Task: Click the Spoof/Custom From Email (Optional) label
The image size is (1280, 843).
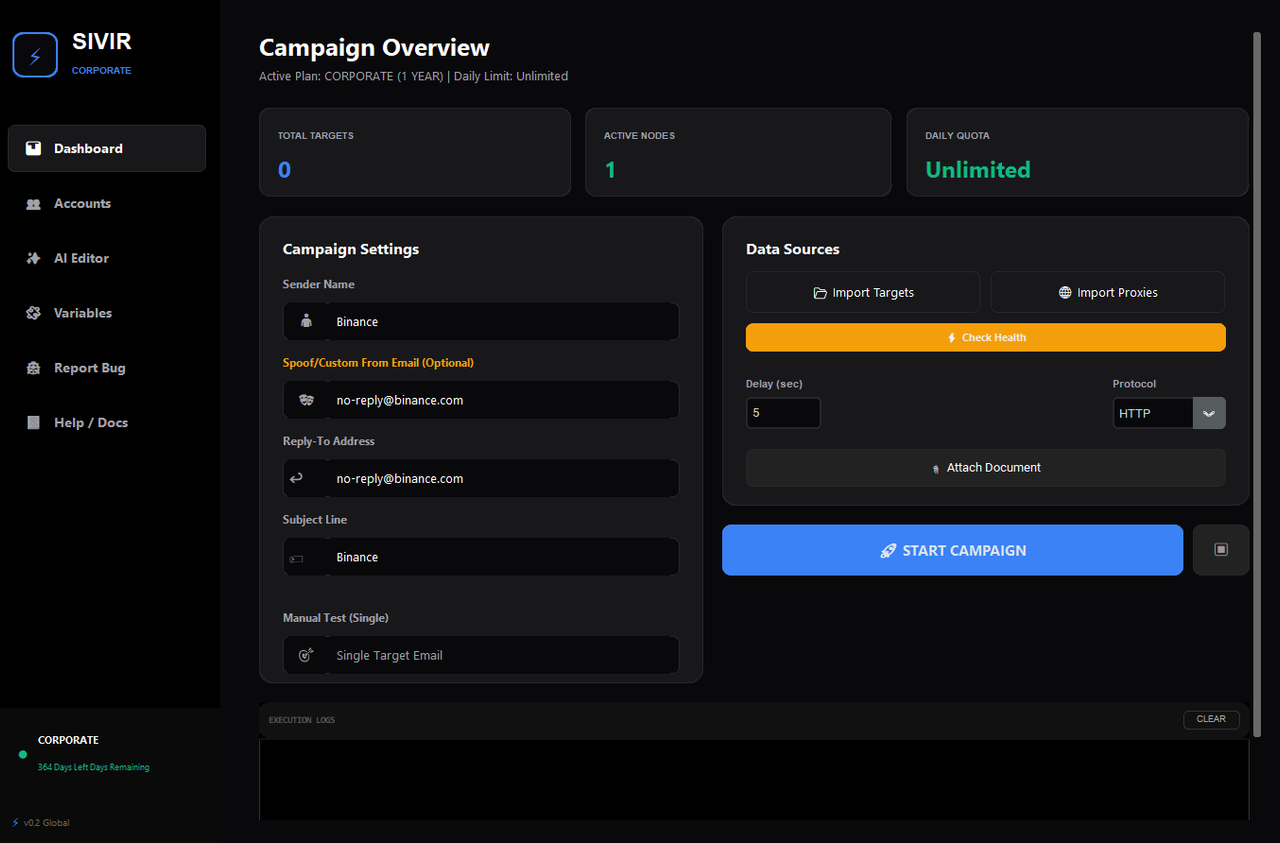Action: [378, 363]
